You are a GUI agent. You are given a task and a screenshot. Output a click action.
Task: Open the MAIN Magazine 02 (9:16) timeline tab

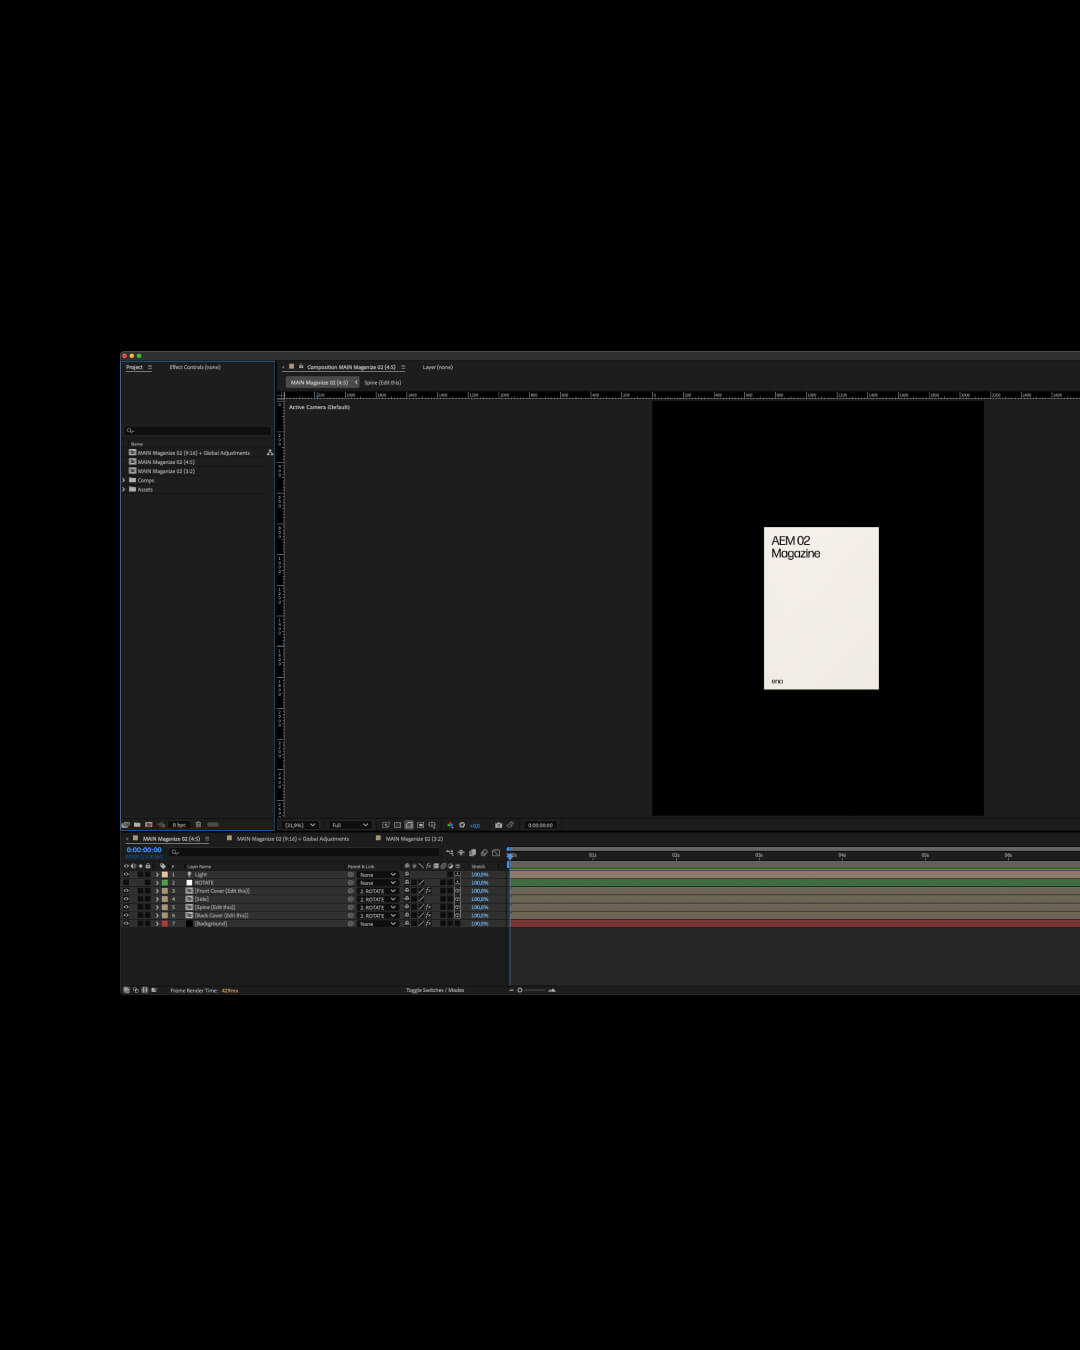tap(293, 839)
